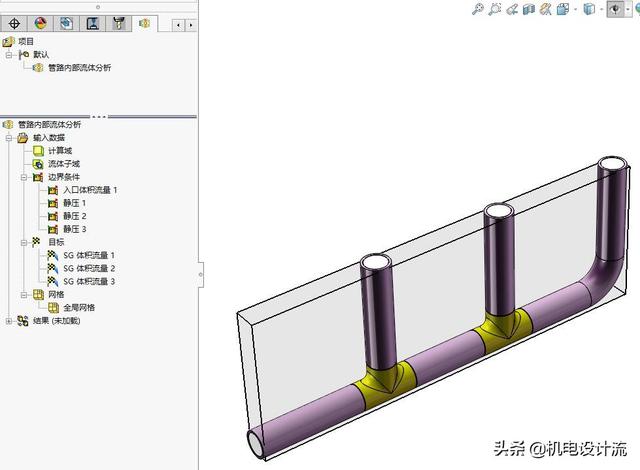
Task: Click the 计算域 computational domain icon
Action: click(38, 151)
